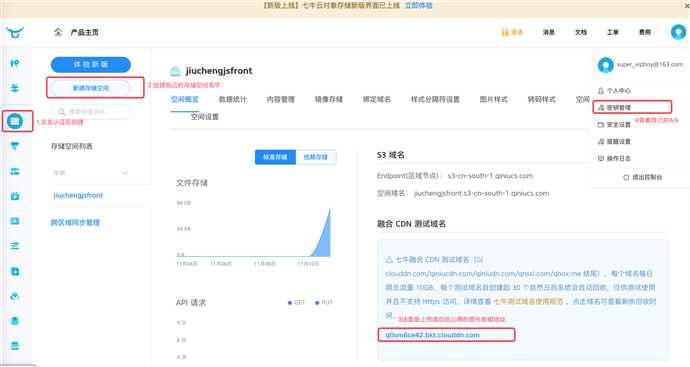Viewport: 690px width, 367px height.
Task: Open 操作日志 in the account menu
Action: (614, 158)
